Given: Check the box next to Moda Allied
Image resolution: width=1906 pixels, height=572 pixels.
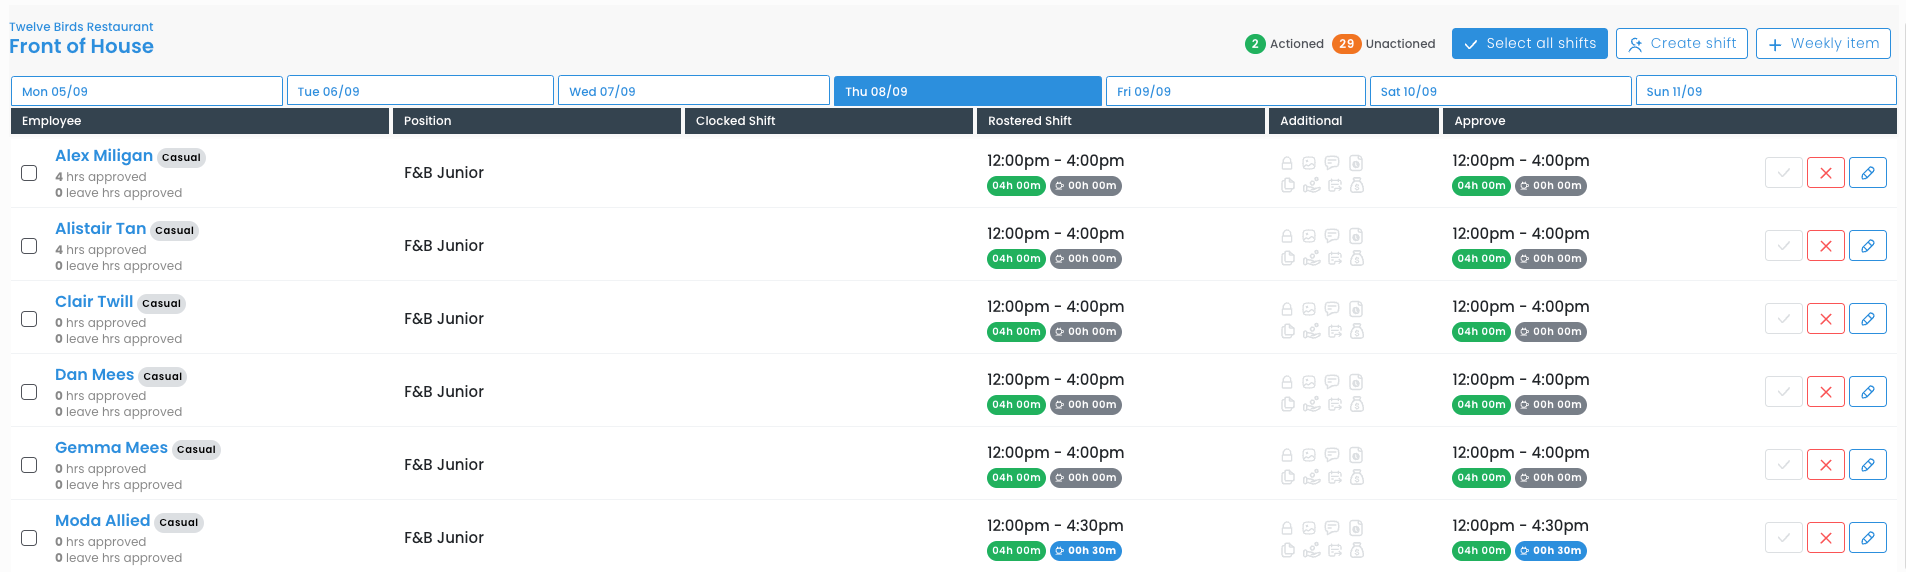Looking at the screenshot, I should tap(30, 538).
